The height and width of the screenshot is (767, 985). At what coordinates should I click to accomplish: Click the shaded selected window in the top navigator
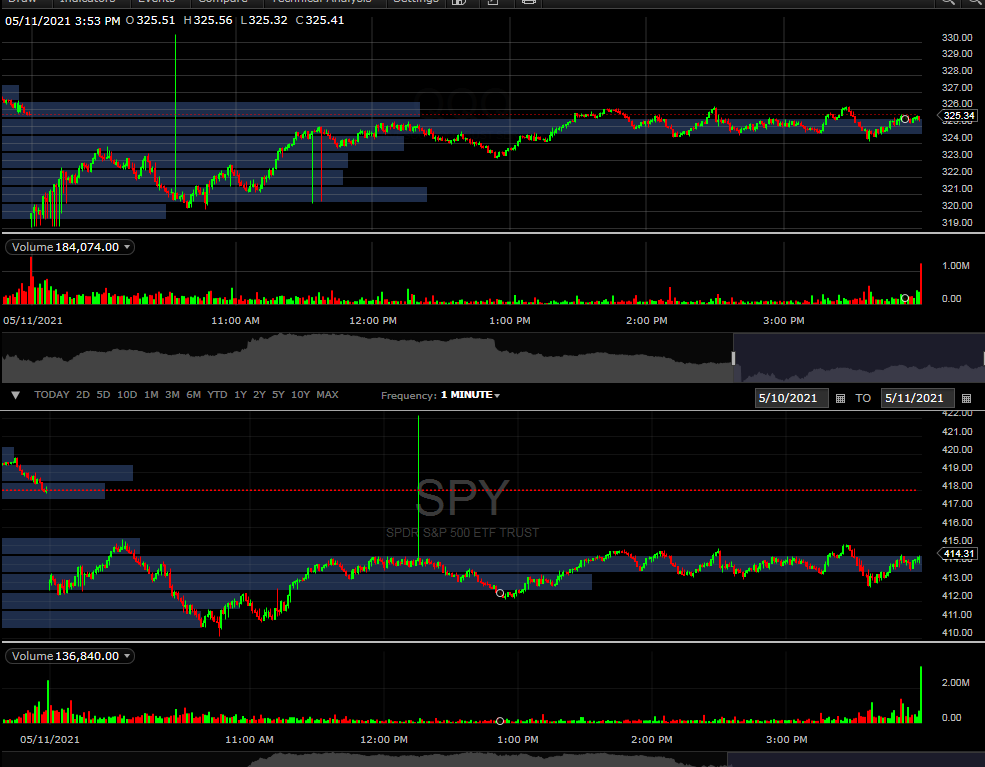tap(858, 358)
